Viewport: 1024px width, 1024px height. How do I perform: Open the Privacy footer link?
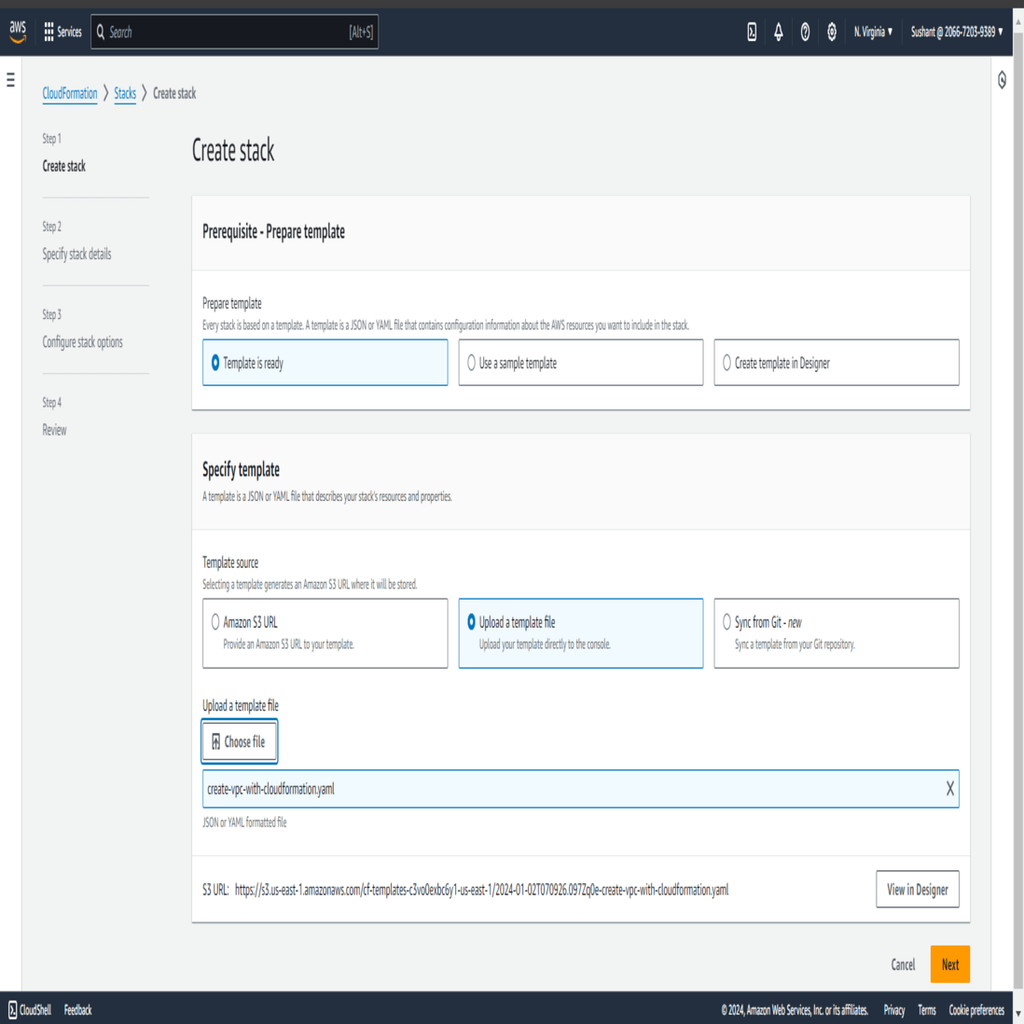[x=894, y=1010]
